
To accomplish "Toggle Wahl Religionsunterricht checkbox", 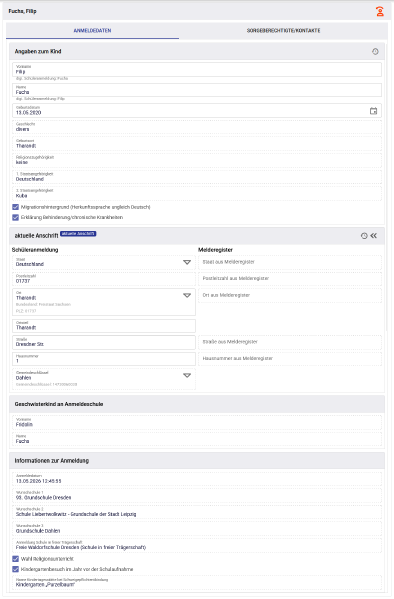I will tap(15, 559).
